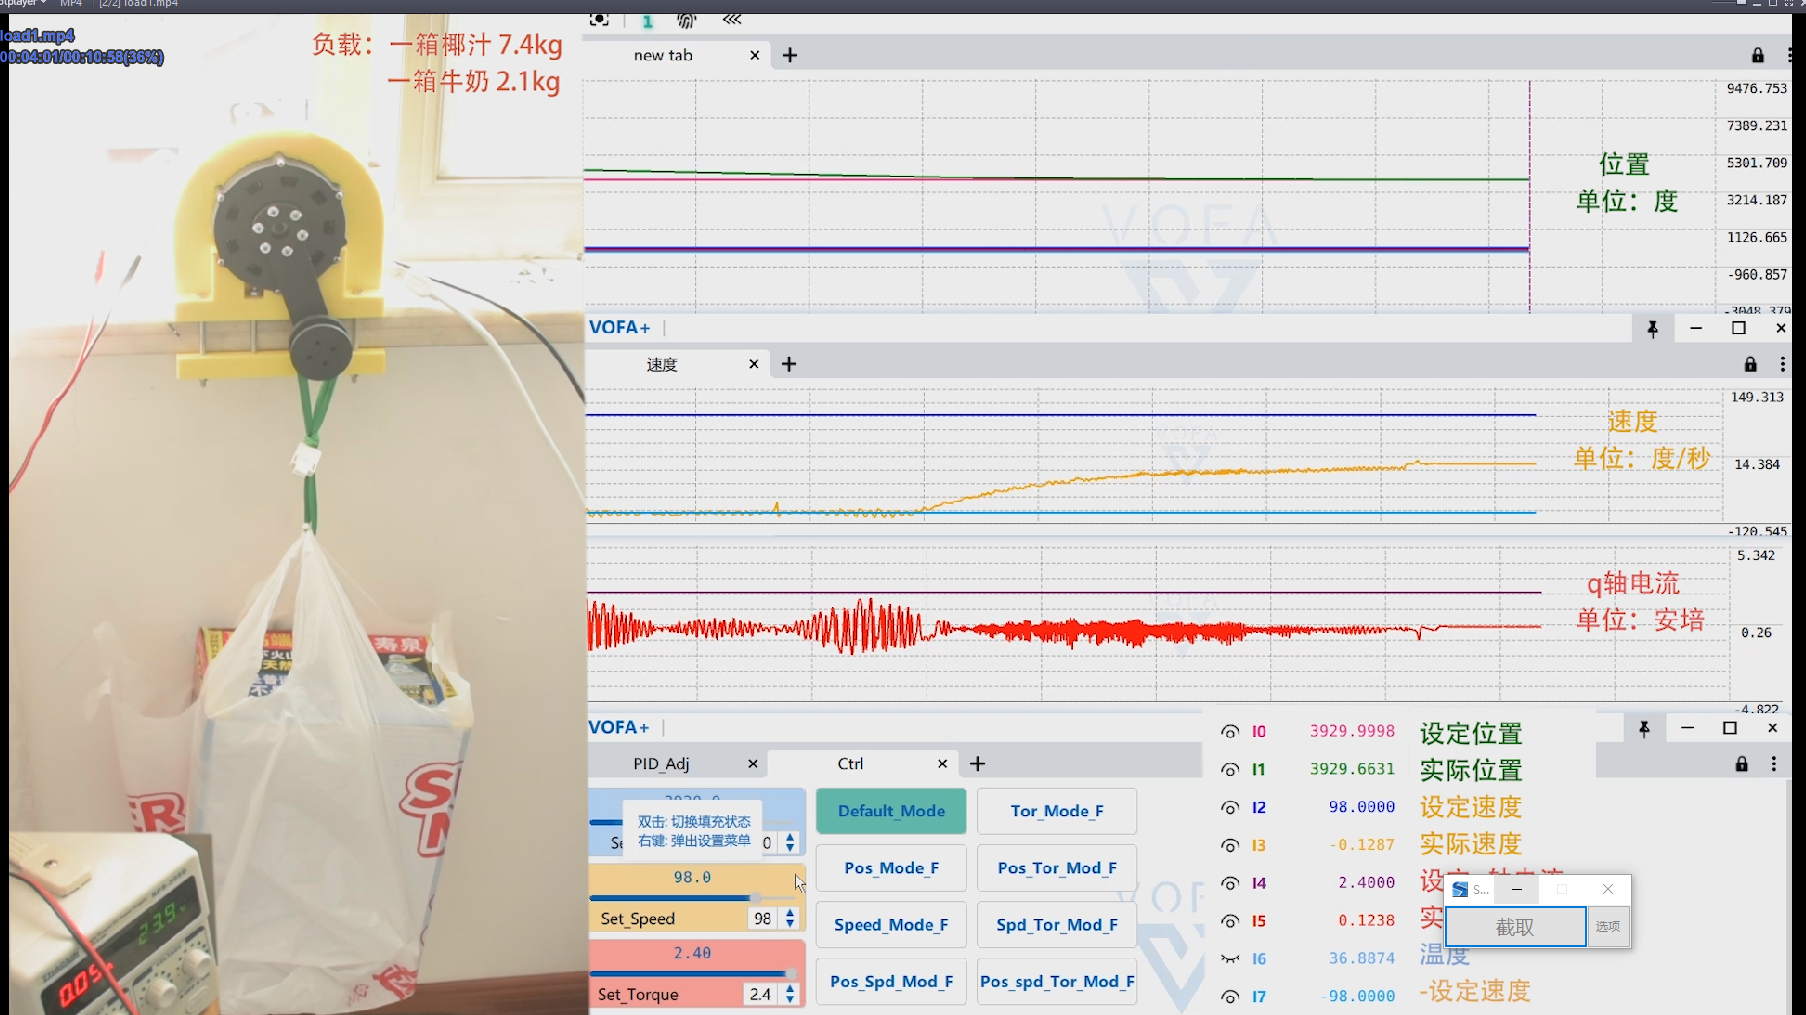Click the triple-chevron collapse icon
Image resolution: width=1806 pixels, height=1015 pixels.
(x=732, y=19)
